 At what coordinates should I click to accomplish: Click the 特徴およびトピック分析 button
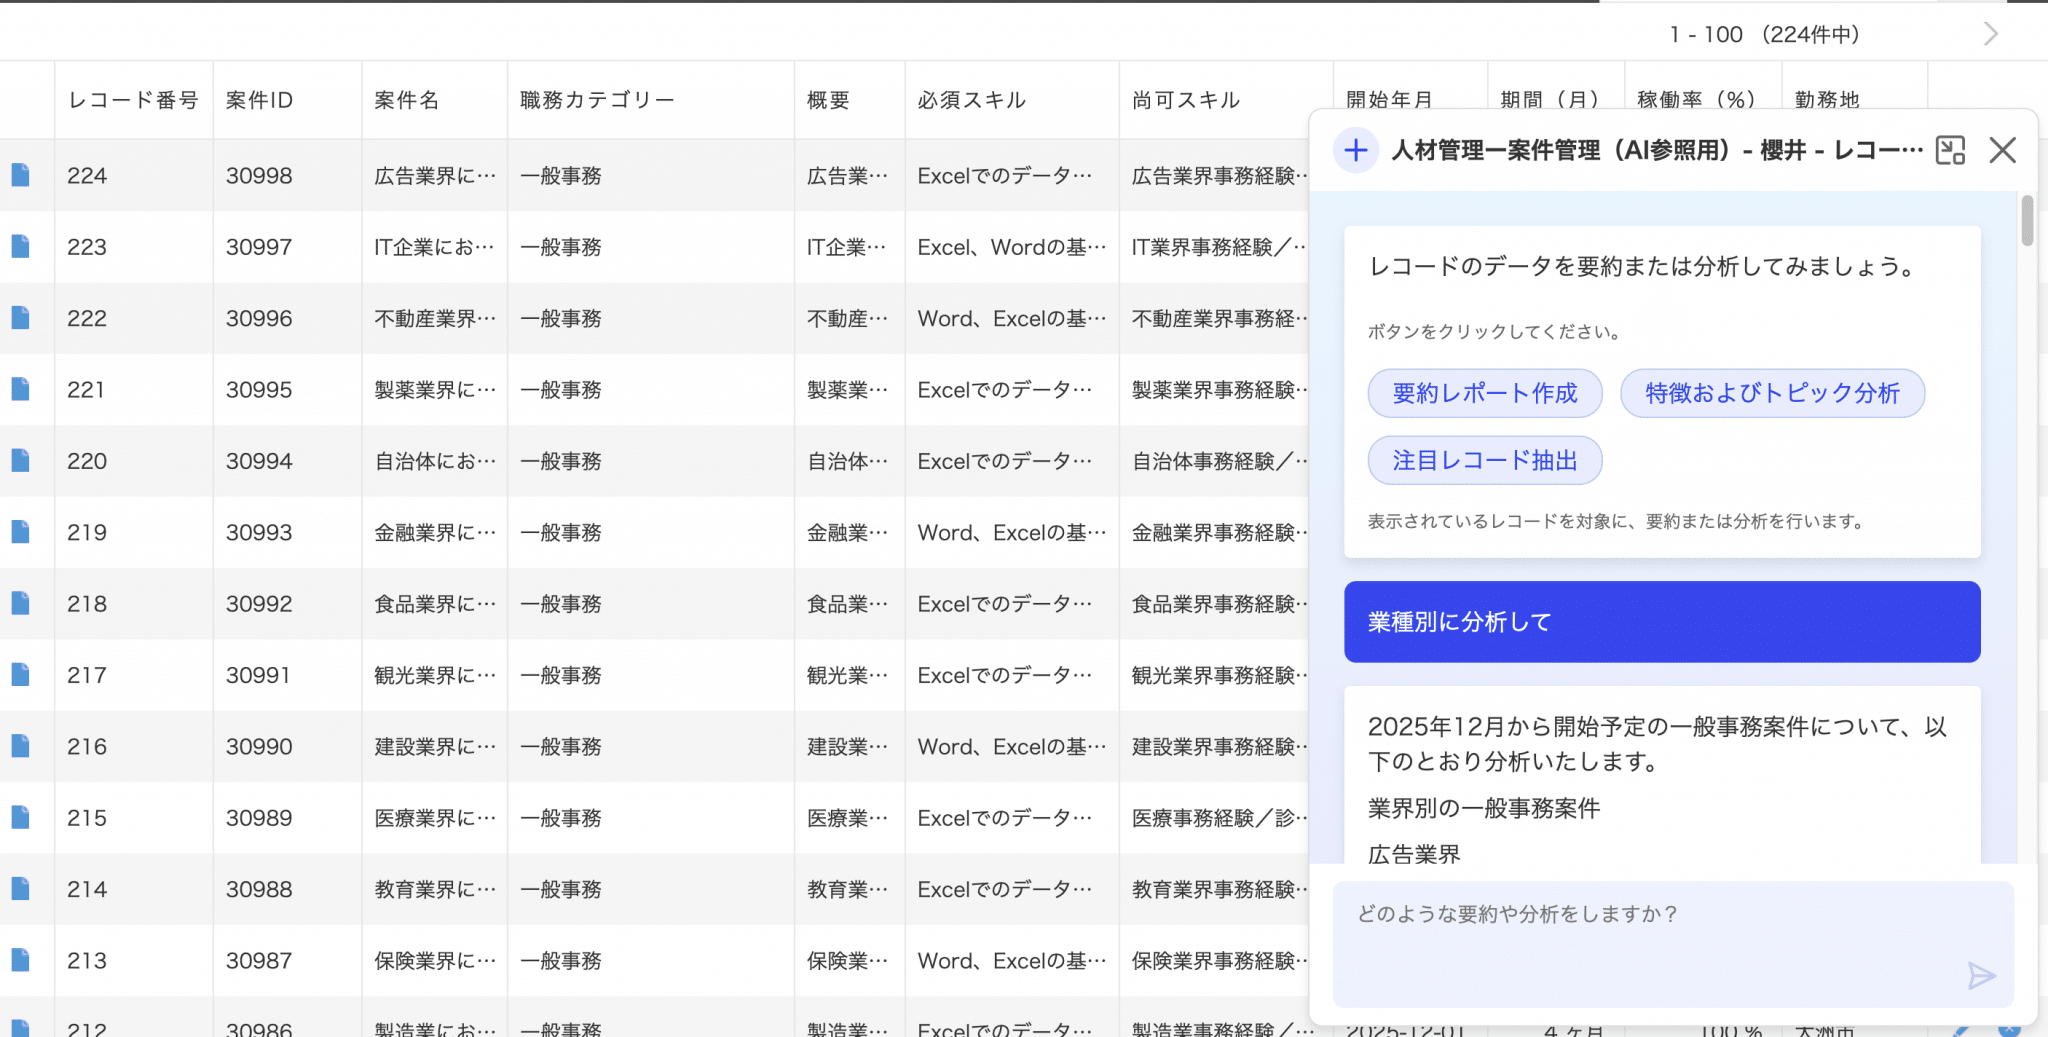pos(1771,394)
